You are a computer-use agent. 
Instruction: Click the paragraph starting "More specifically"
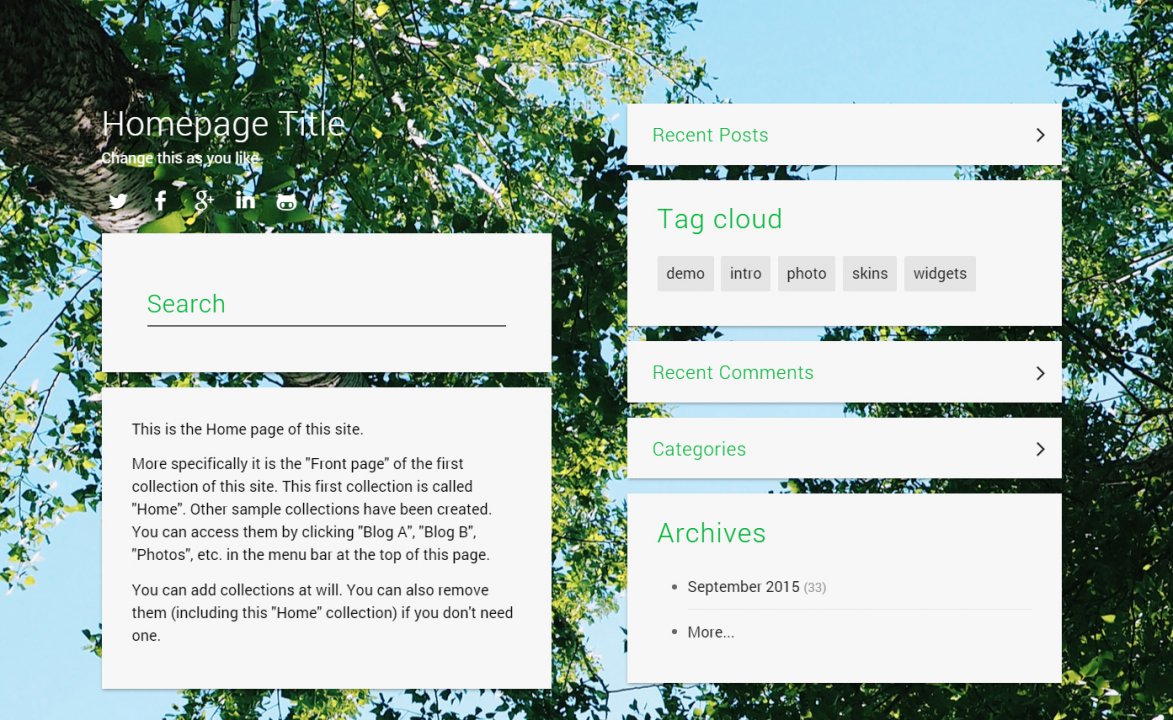click(312, 509)
